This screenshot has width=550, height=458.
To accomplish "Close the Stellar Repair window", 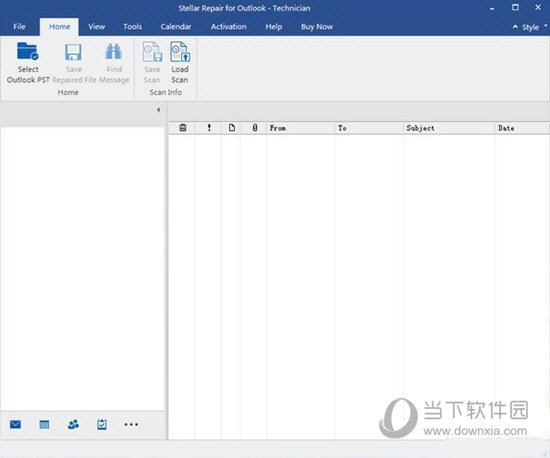I will [x=538, y=7].
